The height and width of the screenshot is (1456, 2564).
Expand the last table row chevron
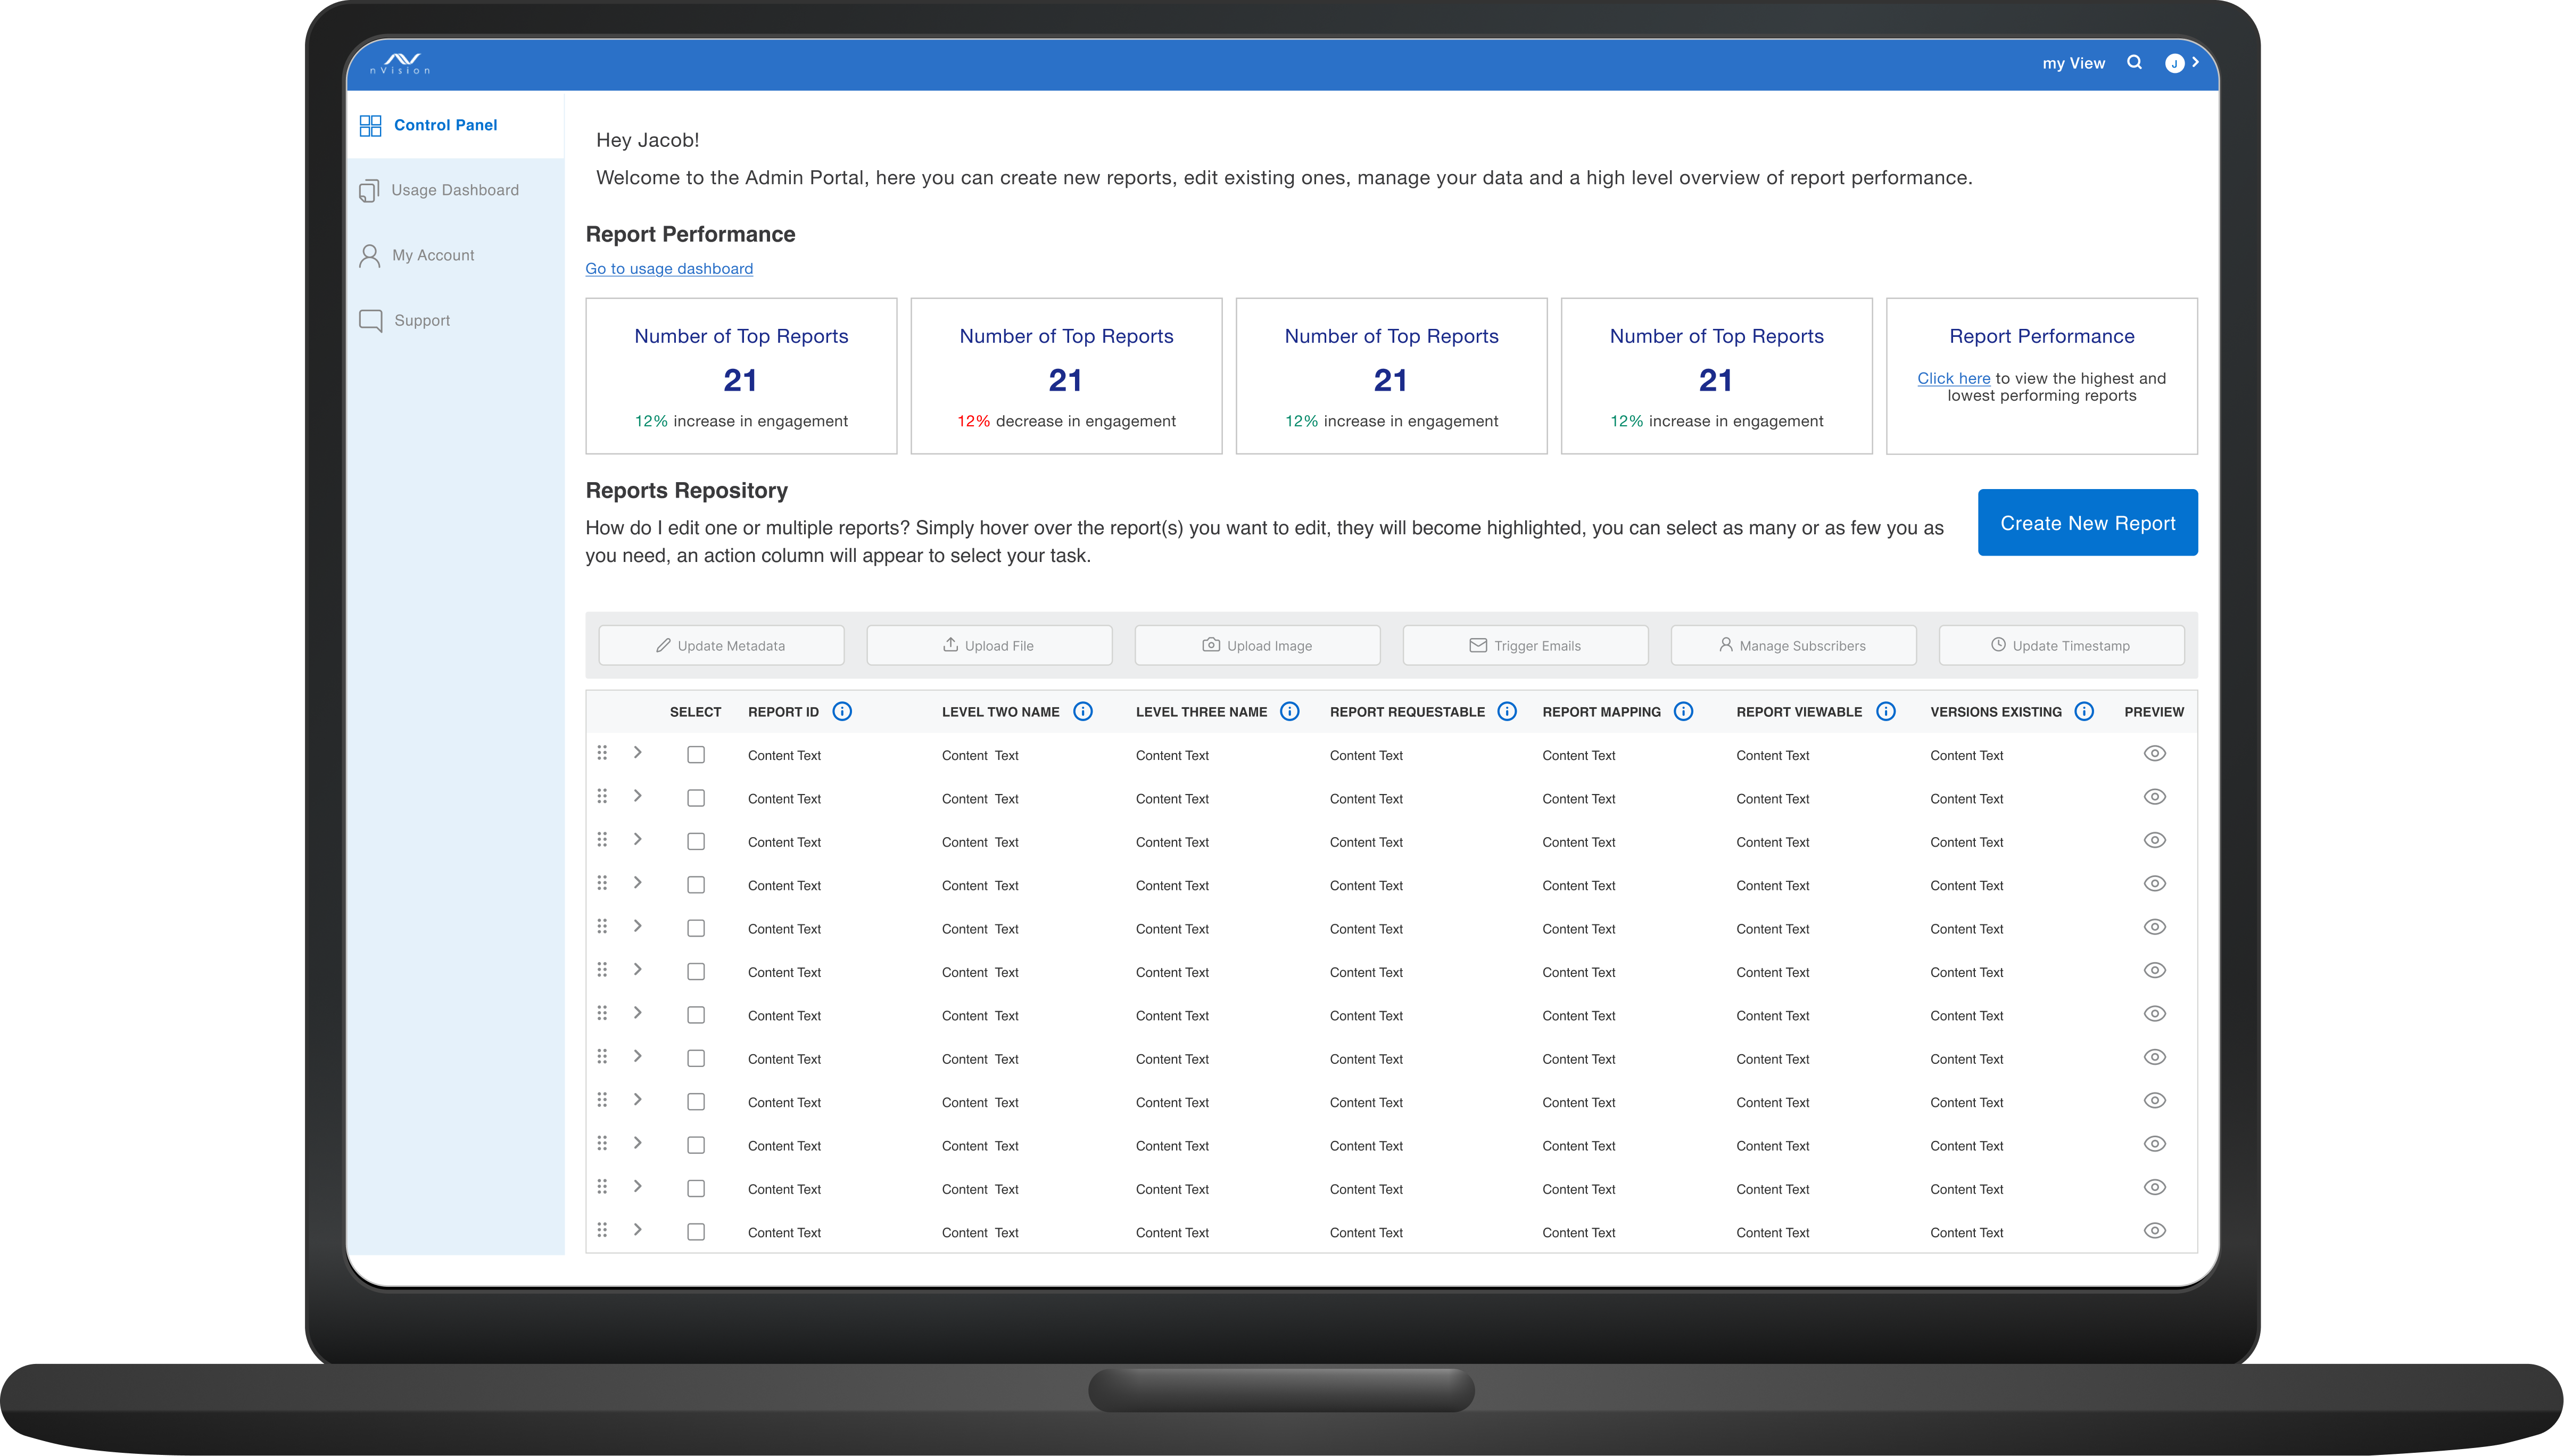[637, 1229]
